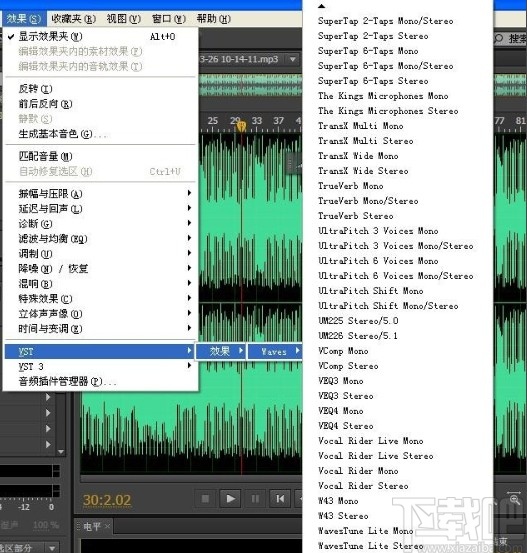The image size is (527, 553).
Task: Click the Pause button in transport
Action: pyautogui.click(x=255, y=499)
